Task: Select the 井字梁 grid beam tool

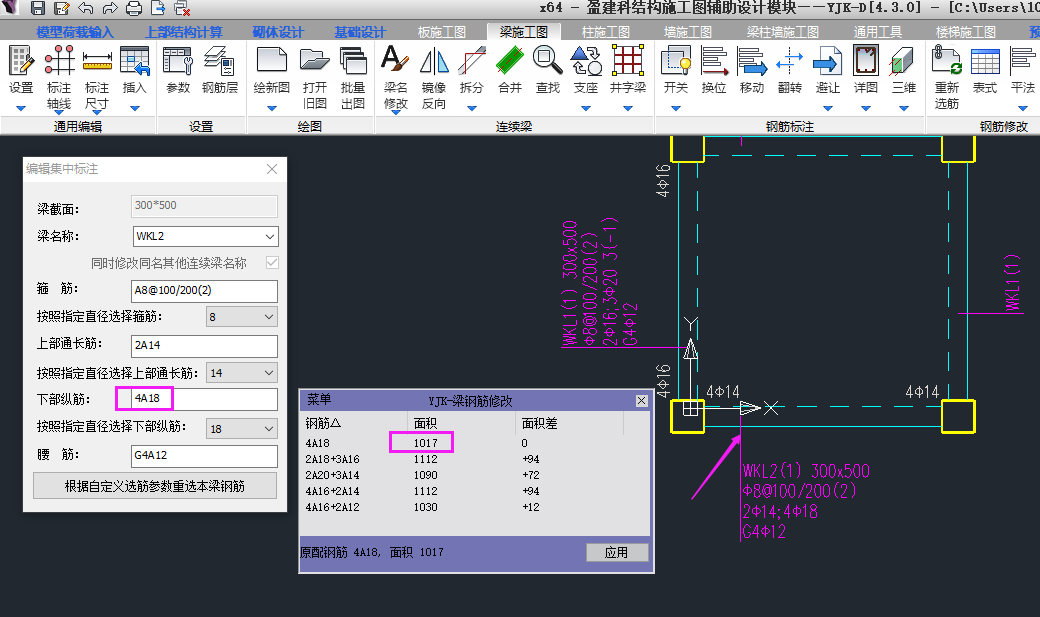Action: [627, 61]
